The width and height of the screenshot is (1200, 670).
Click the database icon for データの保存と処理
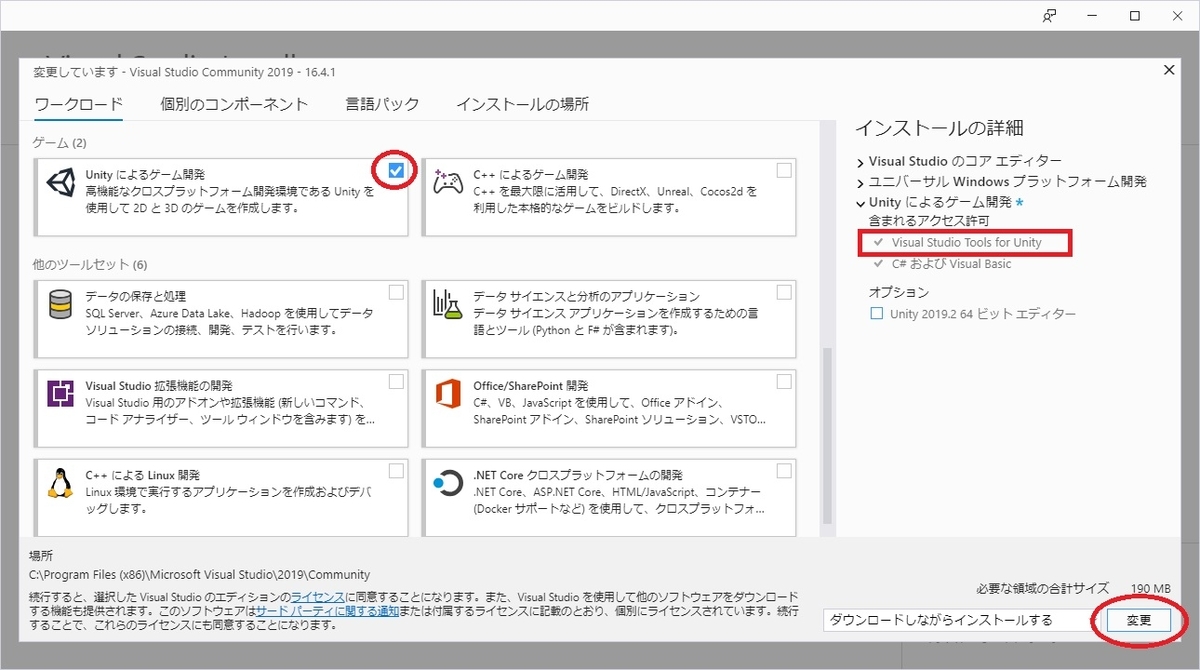pos(63,303)
